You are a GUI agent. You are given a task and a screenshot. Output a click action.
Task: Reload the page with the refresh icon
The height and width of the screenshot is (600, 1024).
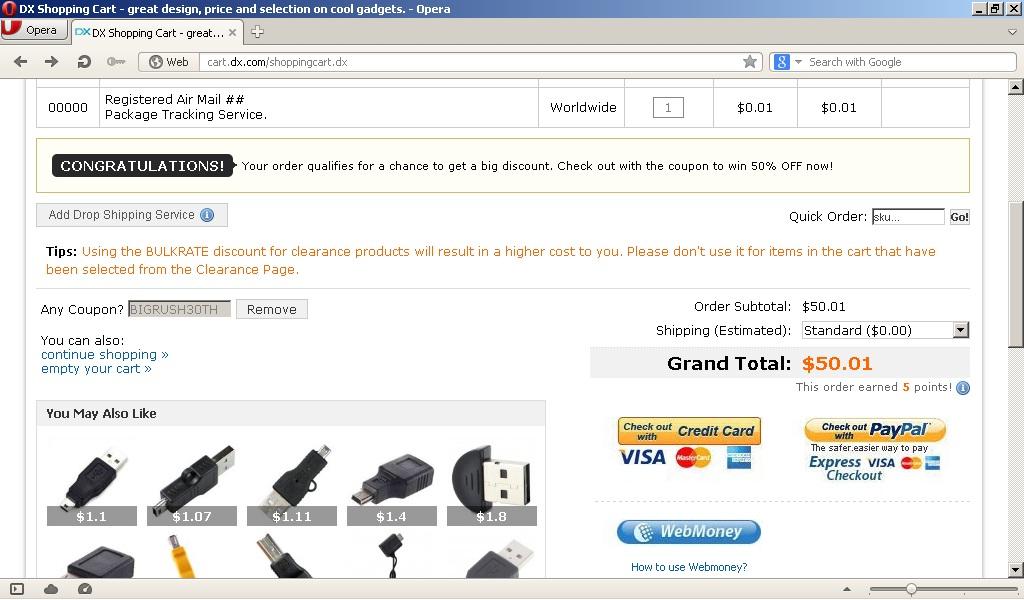tap(84, 61)
